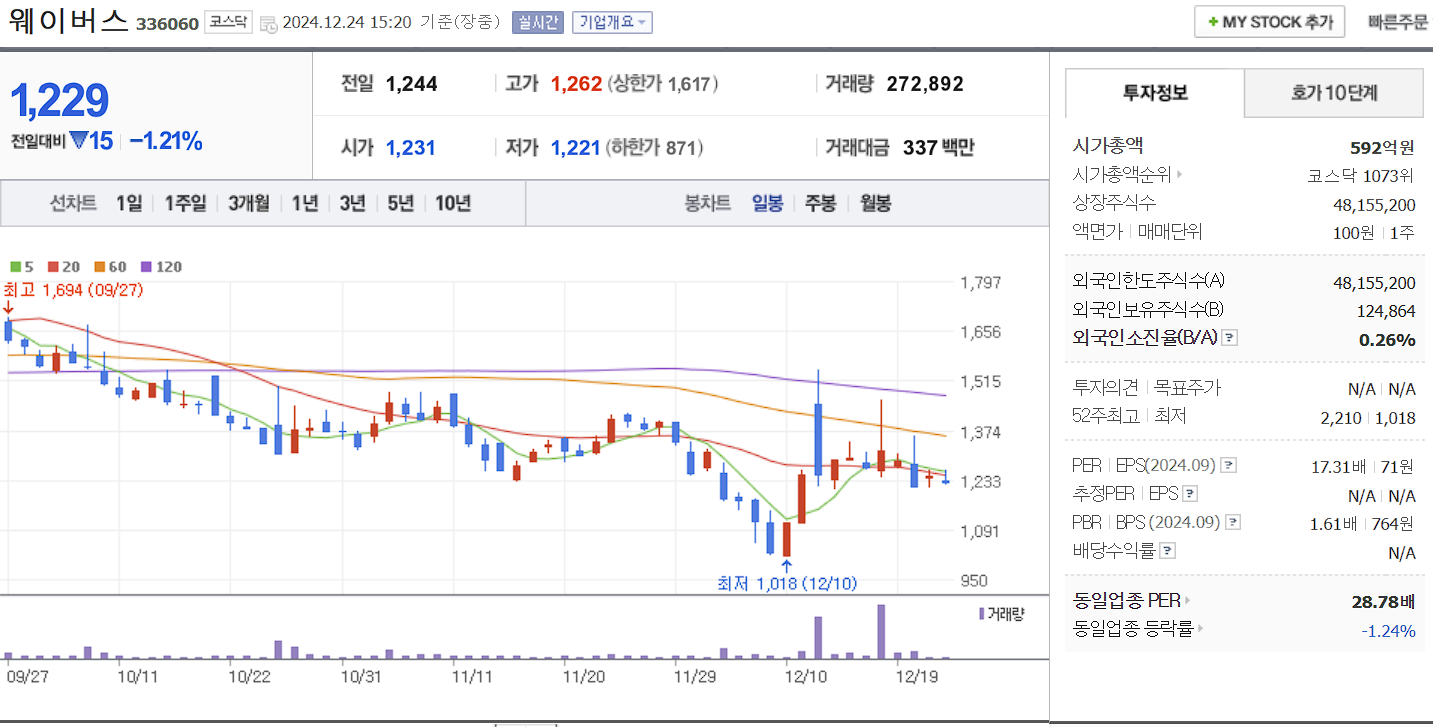Expand the 동일업종 PER arrow
This screenshot has height=727, width=1433.
point(1189,601)
